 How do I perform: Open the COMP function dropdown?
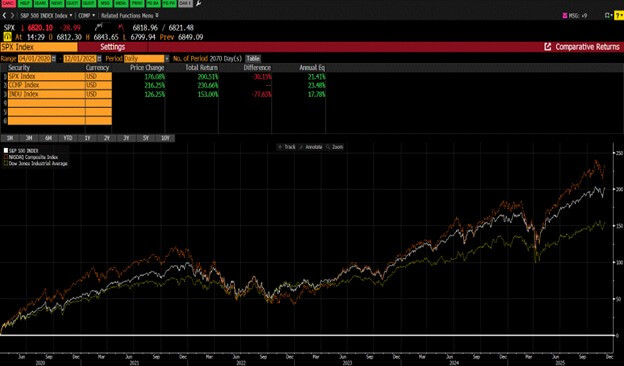pos(86,16)
